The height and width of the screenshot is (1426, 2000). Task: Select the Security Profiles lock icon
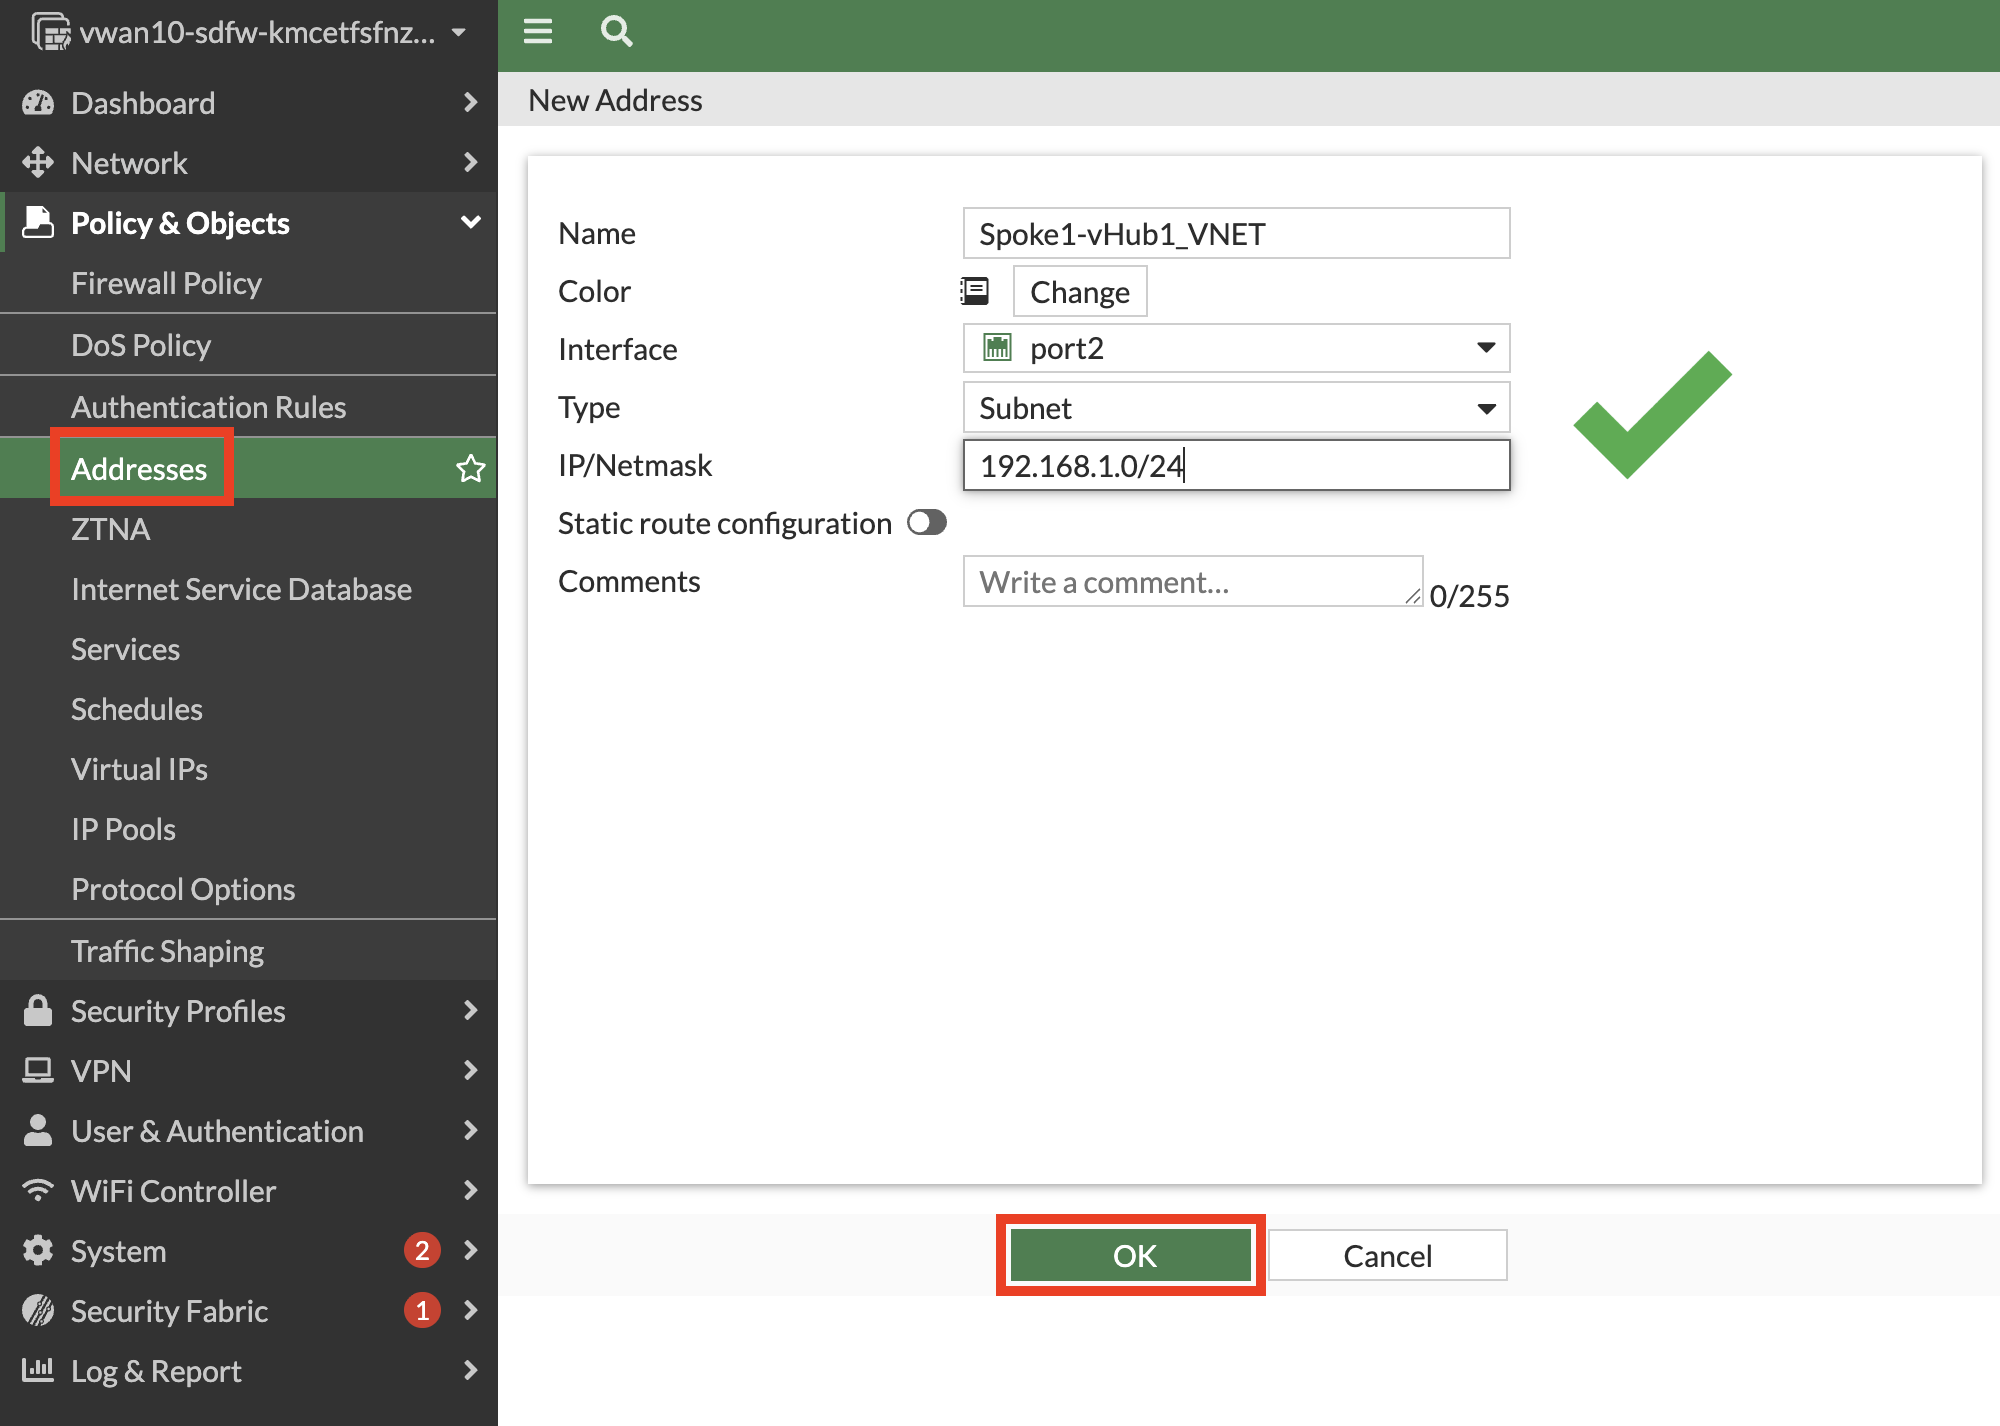coord(37,1010)
